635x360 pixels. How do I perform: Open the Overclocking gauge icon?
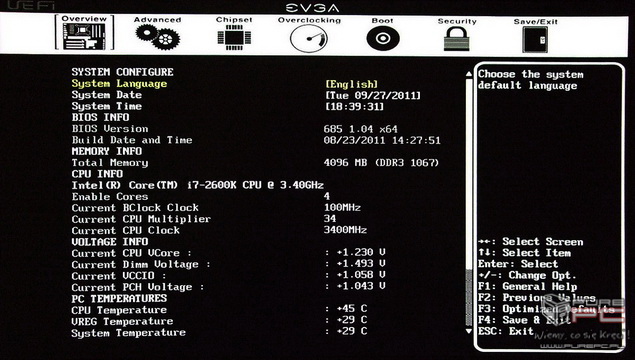309,38
